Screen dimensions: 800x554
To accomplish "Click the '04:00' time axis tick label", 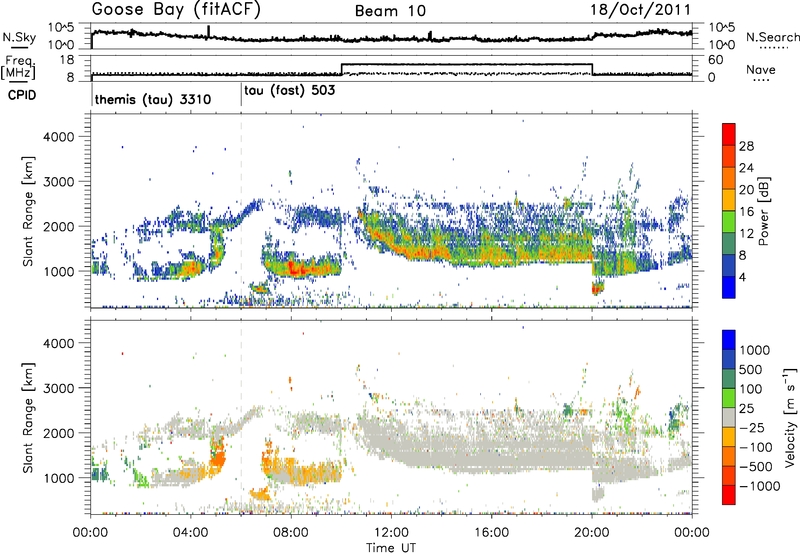I will point(191,533).
